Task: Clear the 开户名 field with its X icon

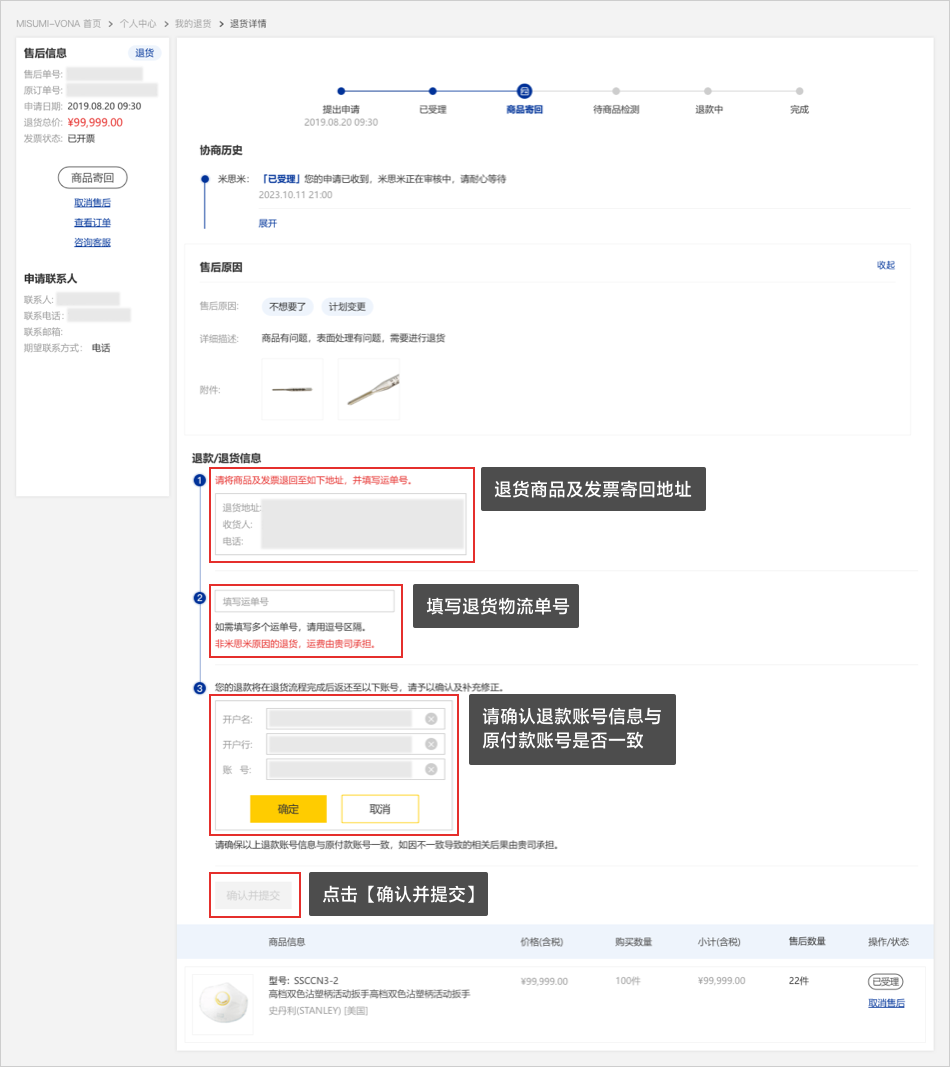Action: [431, 719]
